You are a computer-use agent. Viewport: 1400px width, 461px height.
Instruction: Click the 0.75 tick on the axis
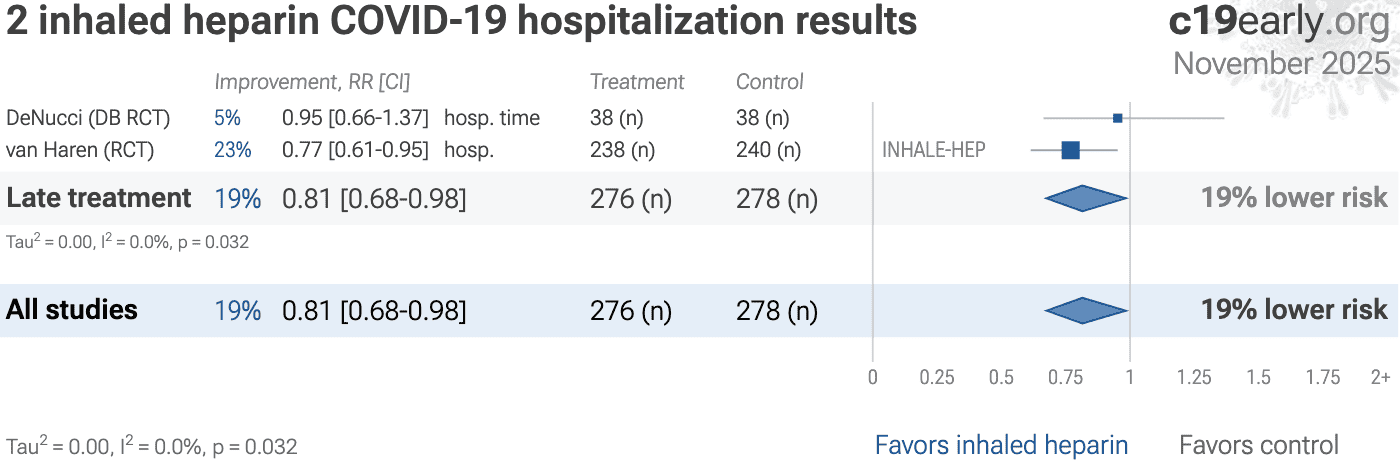[x=1065, y=377]
